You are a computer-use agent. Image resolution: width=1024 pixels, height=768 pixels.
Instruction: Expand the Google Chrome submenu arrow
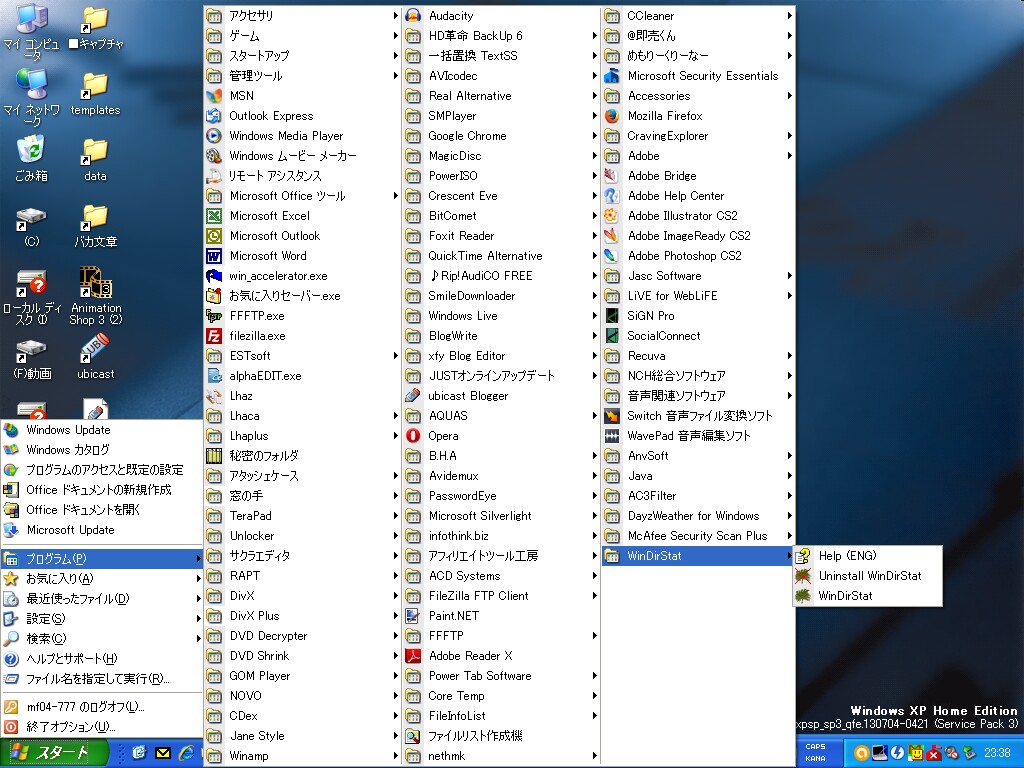pos(594,136)
